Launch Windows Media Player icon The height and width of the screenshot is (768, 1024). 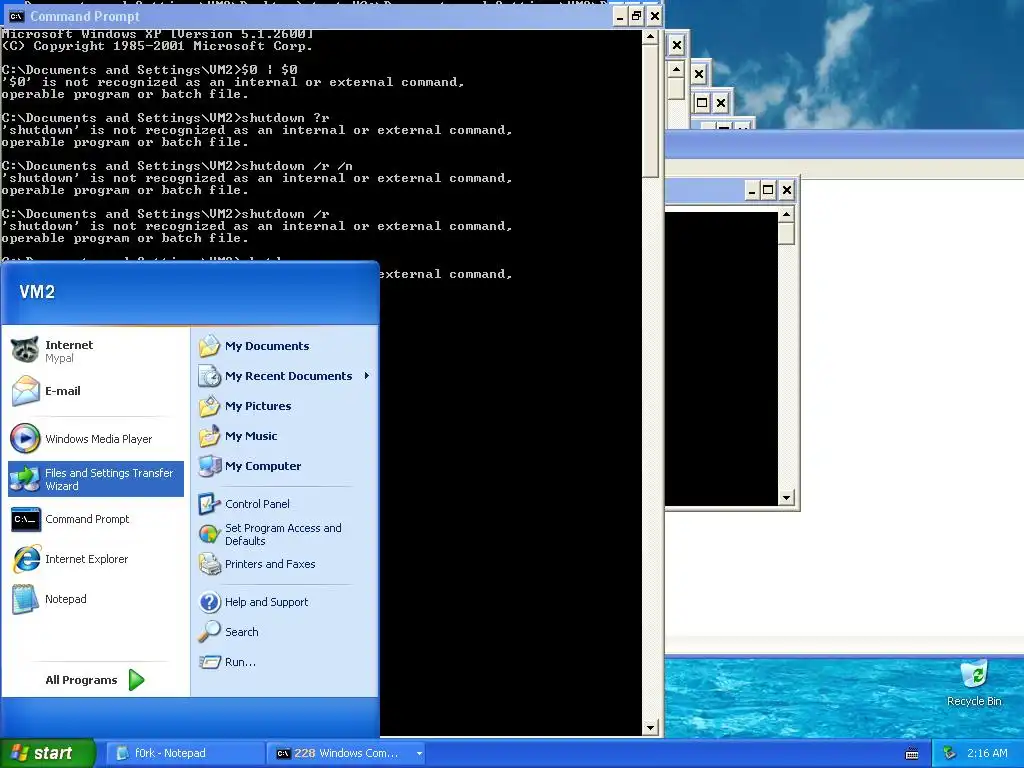(25, 438)
